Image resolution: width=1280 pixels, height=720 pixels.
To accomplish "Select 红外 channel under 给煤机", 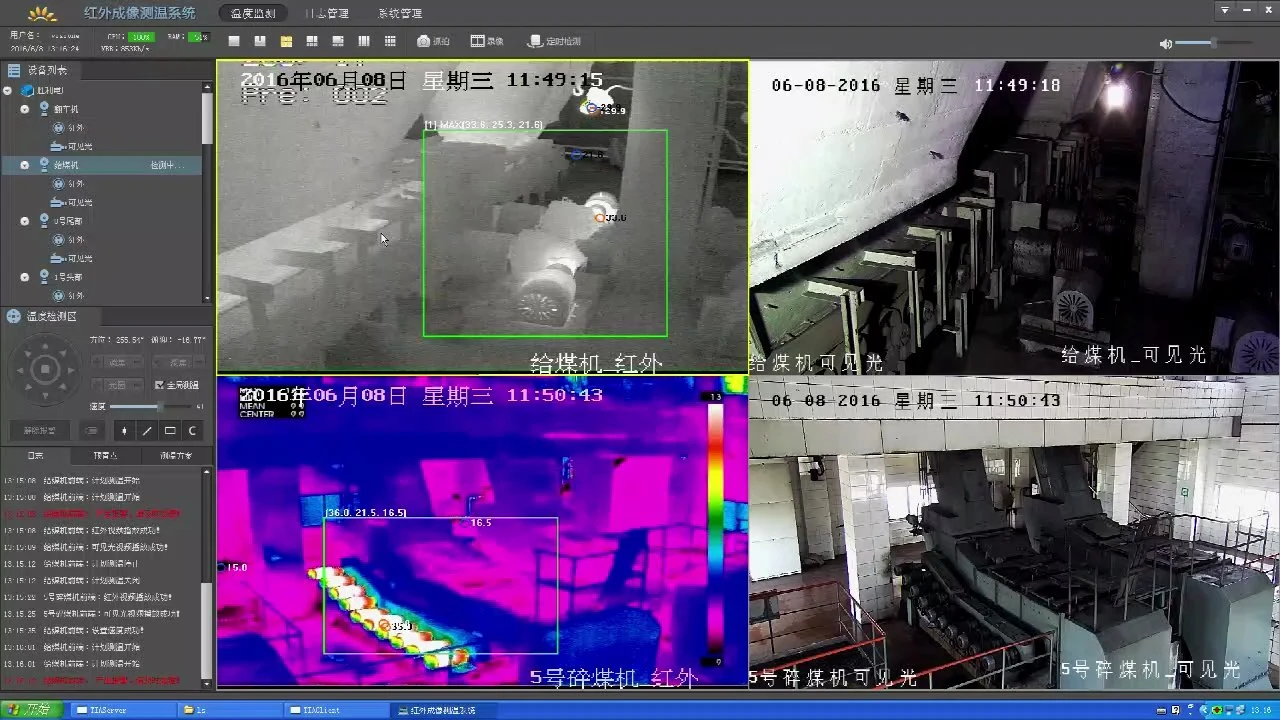I will 69,183.
